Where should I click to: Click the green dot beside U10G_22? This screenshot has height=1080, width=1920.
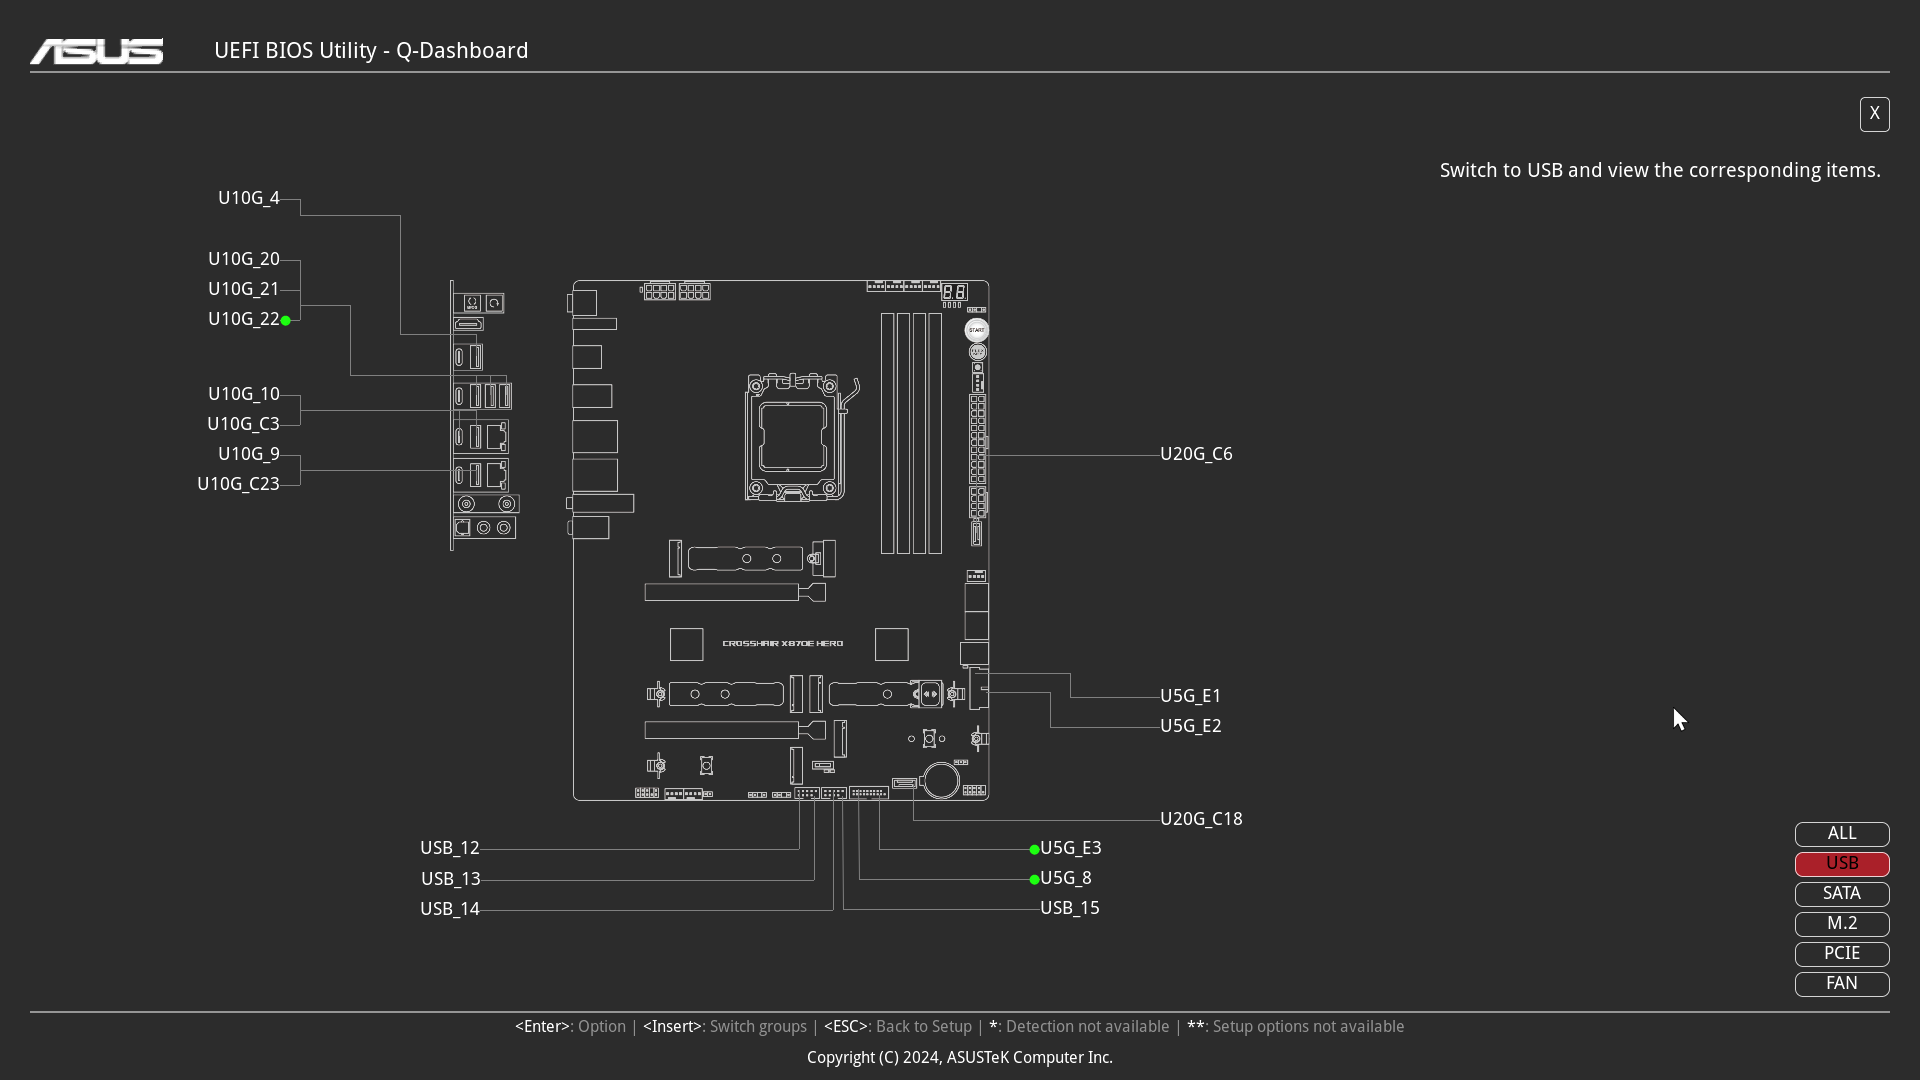point(286,320)
